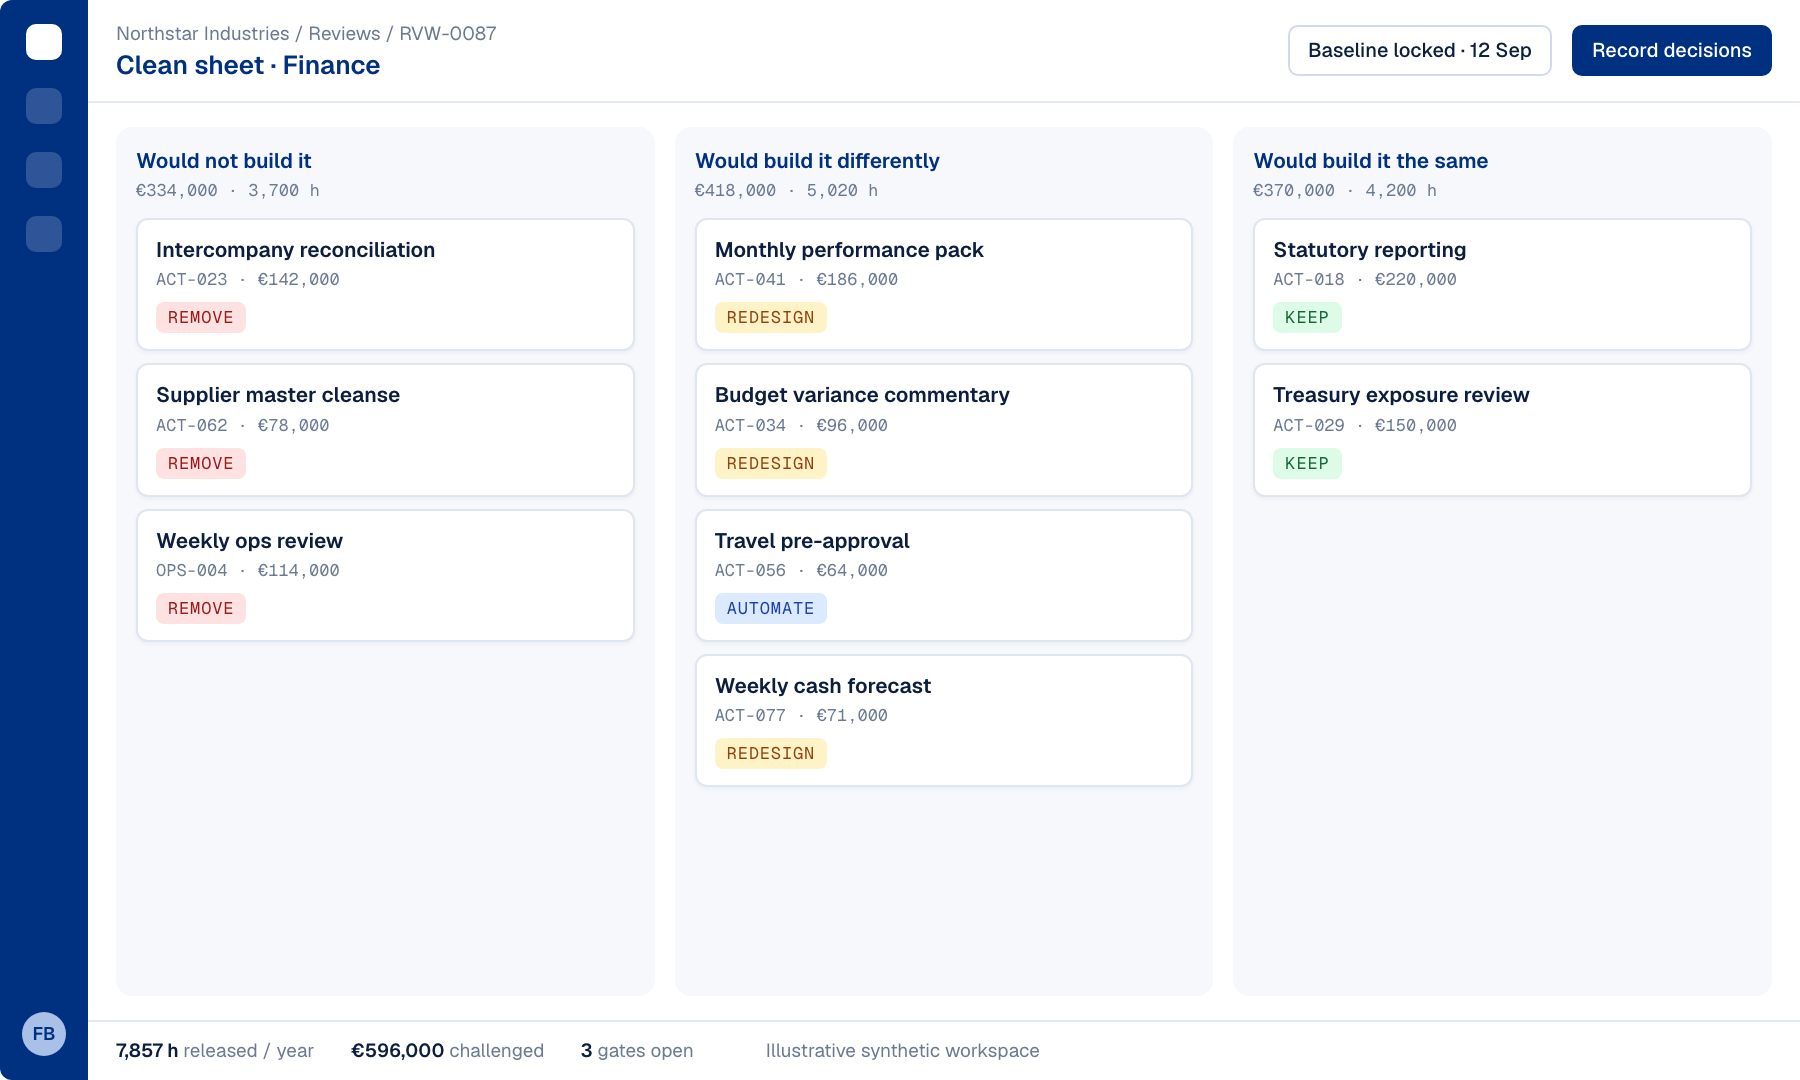
Task: Go to Reviews breadcrumb
Action: [344, 33]
